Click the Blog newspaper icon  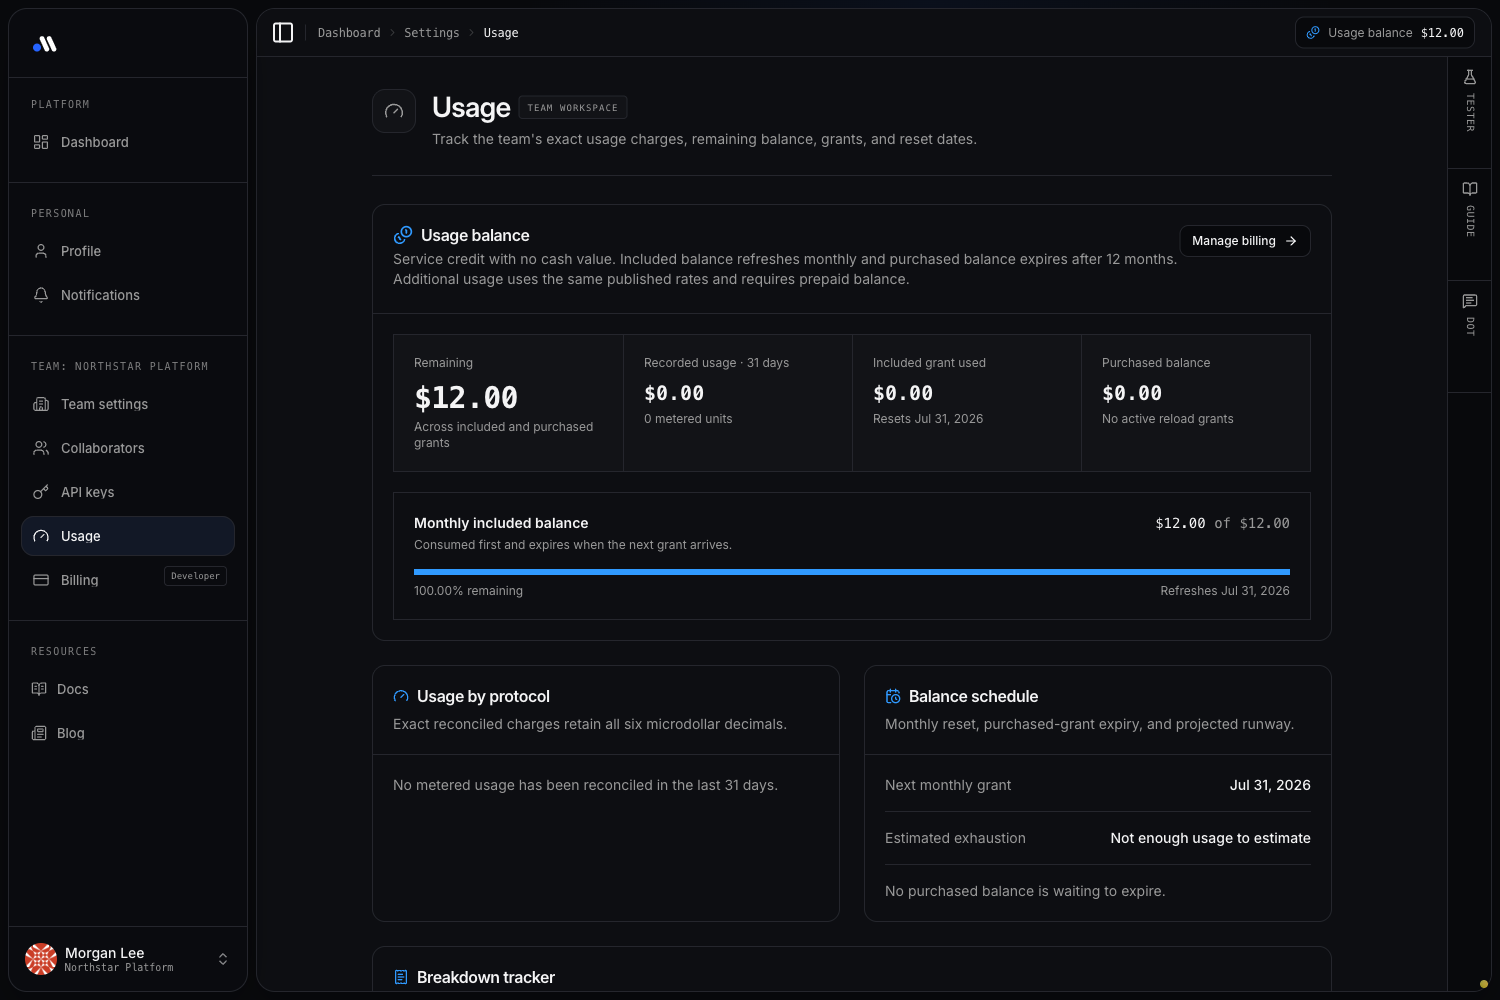[x=39, y=733]
